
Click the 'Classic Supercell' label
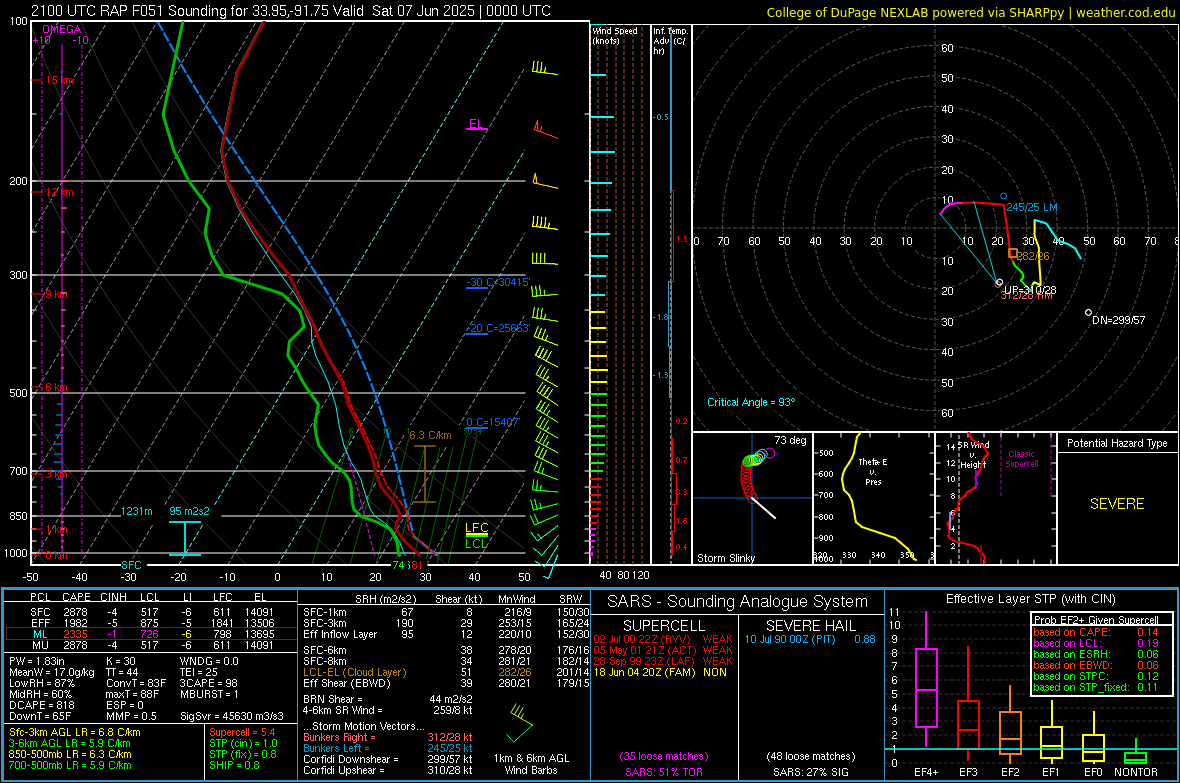(1022, 459)
